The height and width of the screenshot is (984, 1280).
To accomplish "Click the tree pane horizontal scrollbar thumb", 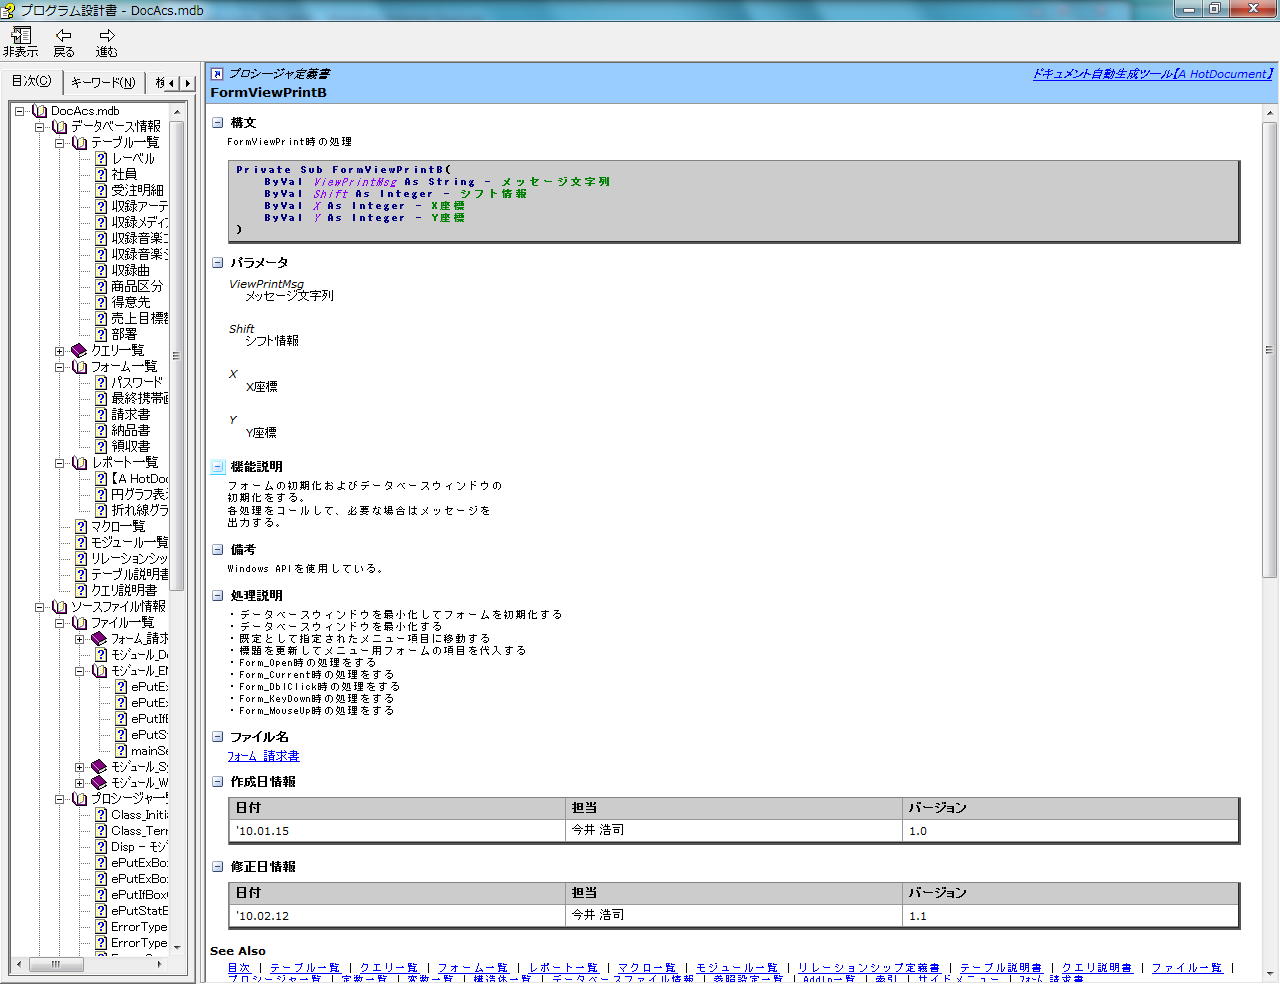I will (56, 964).
